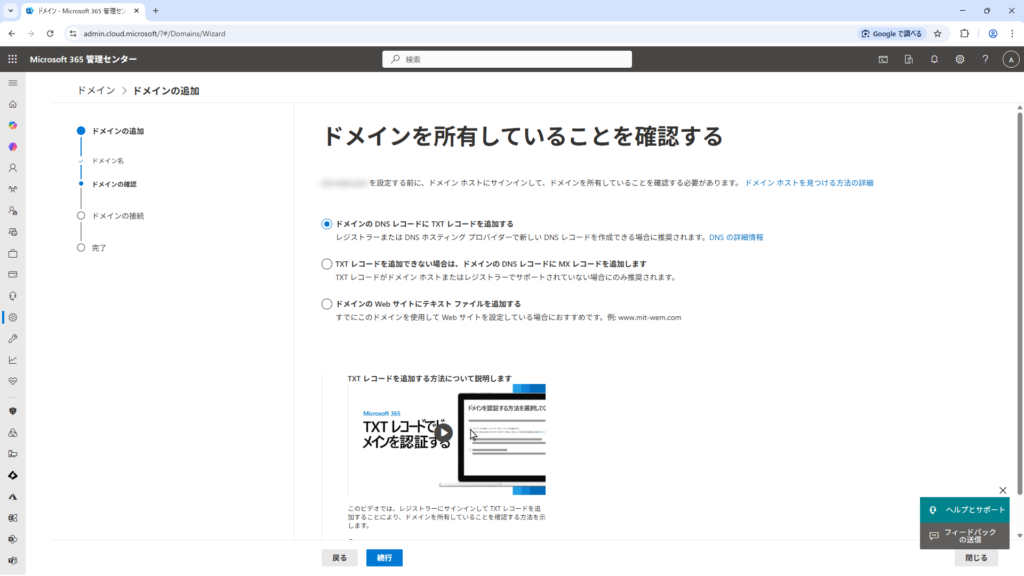Select the MX record verification option
Viewport: 1024px width, 576px height.
[327, 264]
